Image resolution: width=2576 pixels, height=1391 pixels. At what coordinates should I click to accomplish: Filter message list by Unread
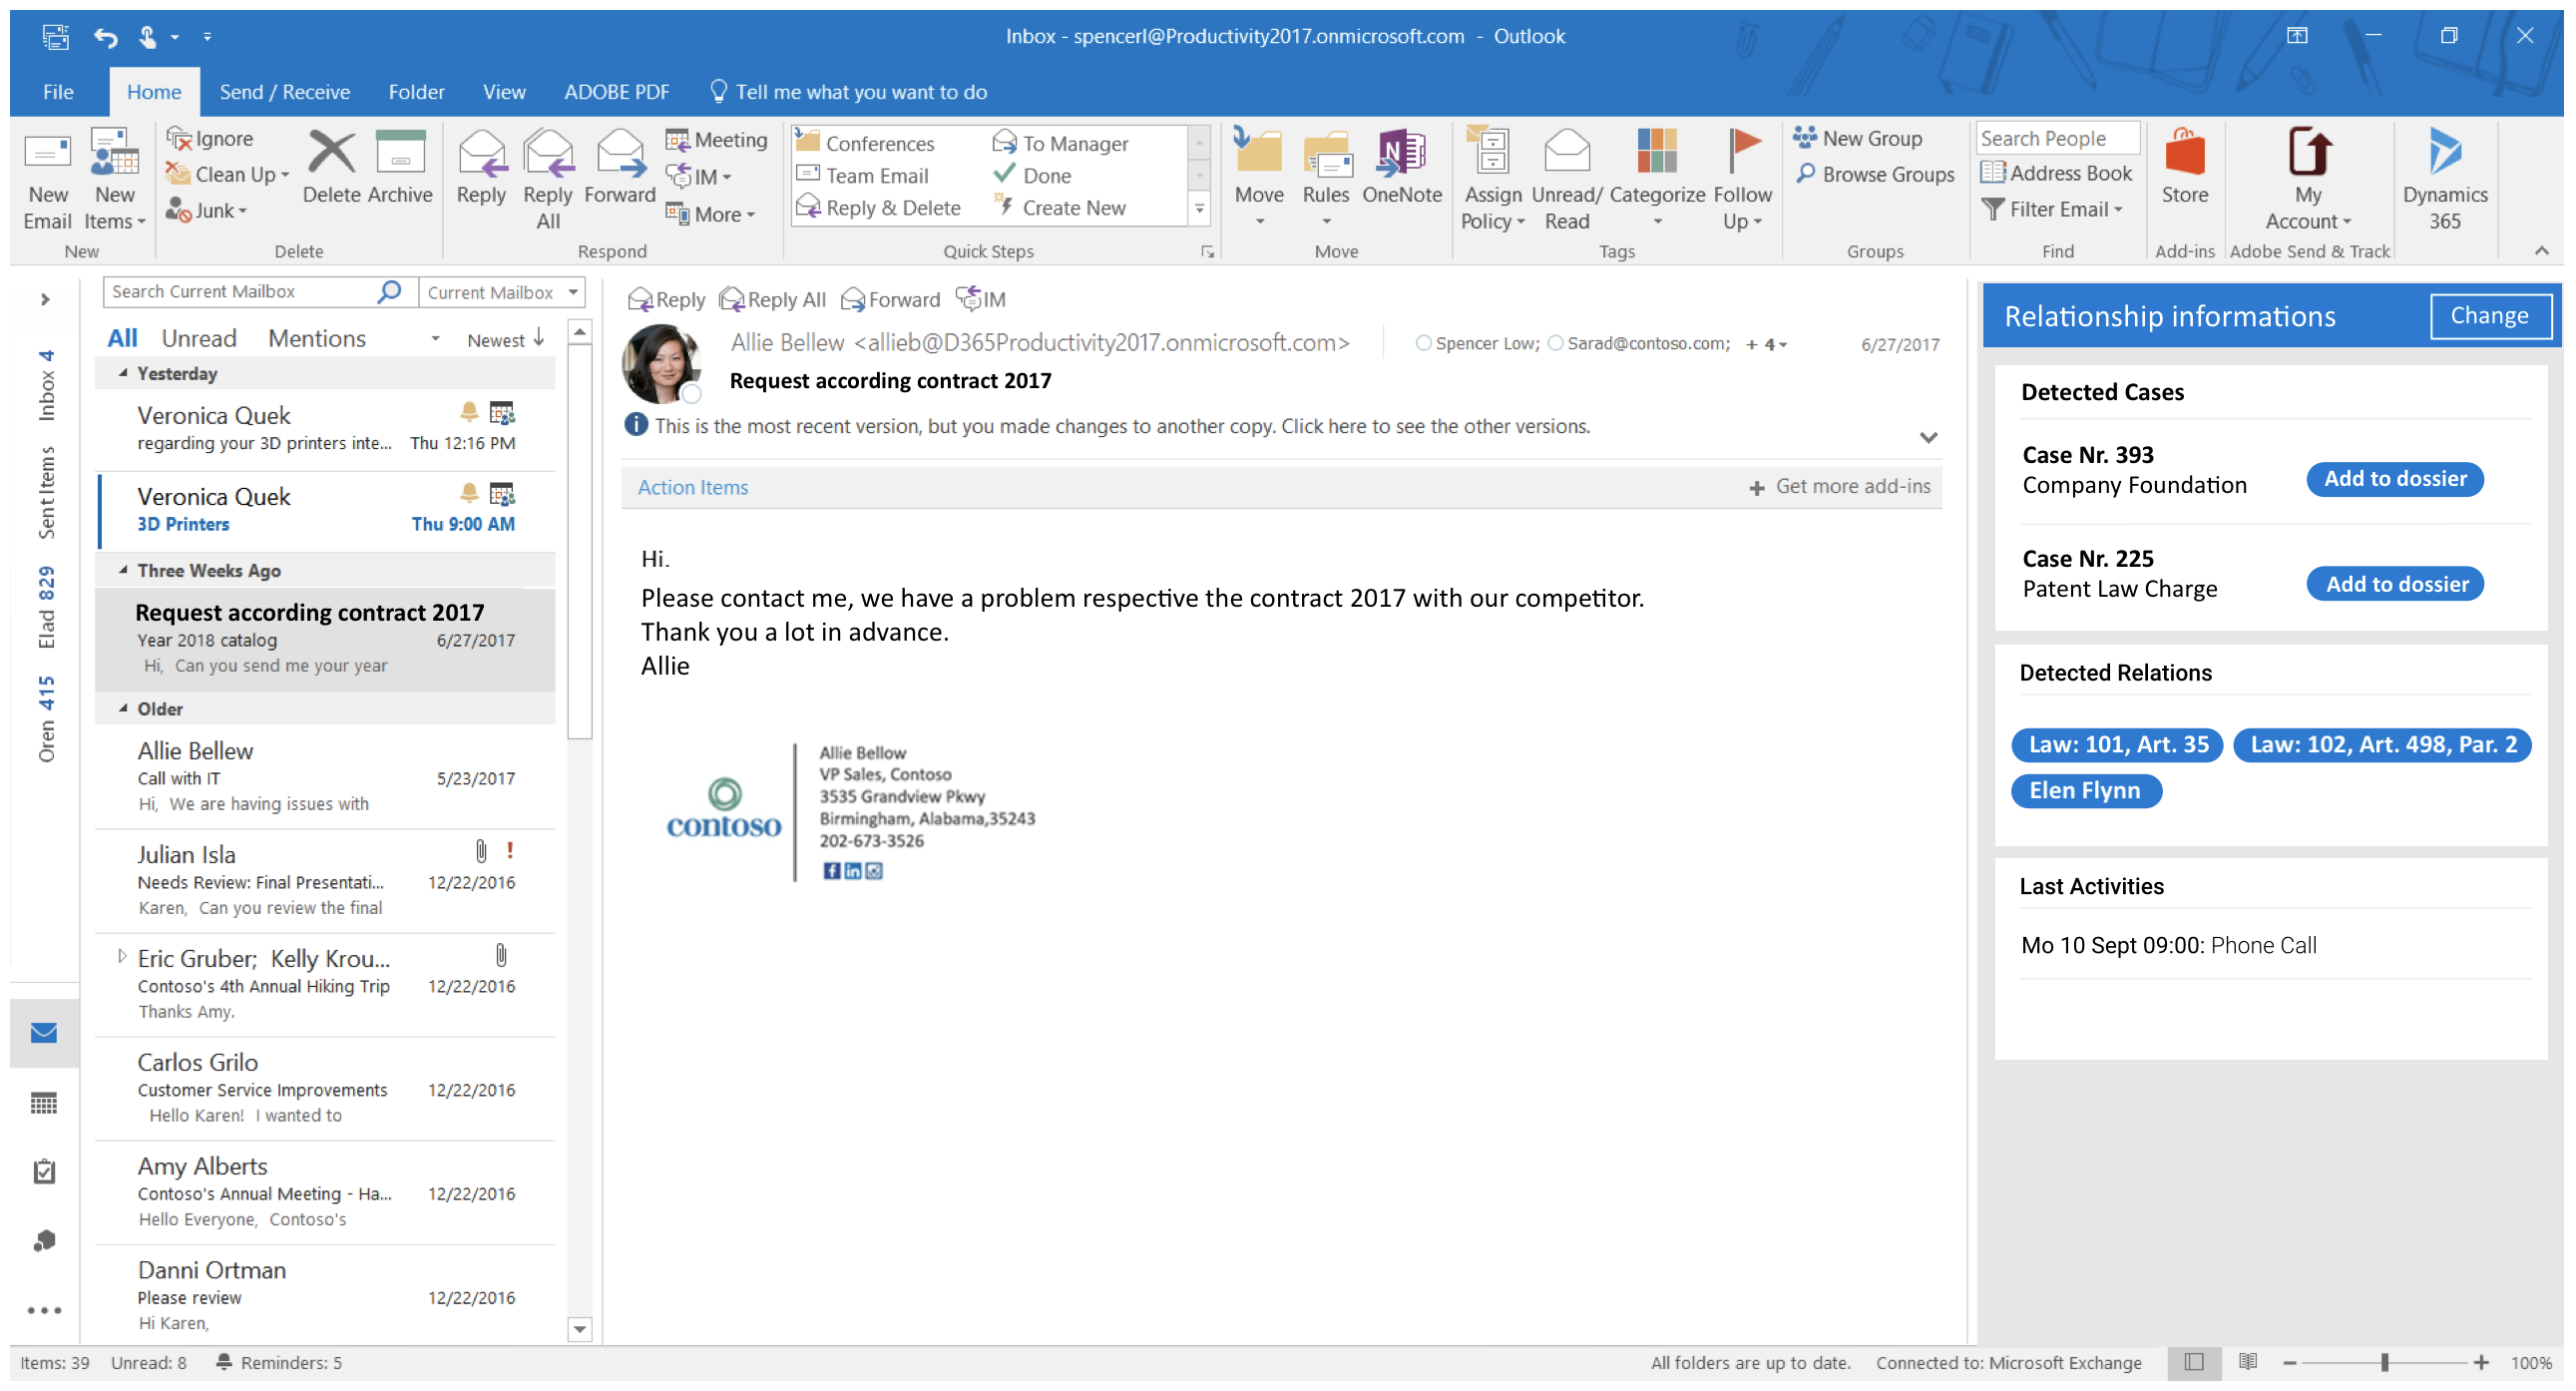pos(199,339)
